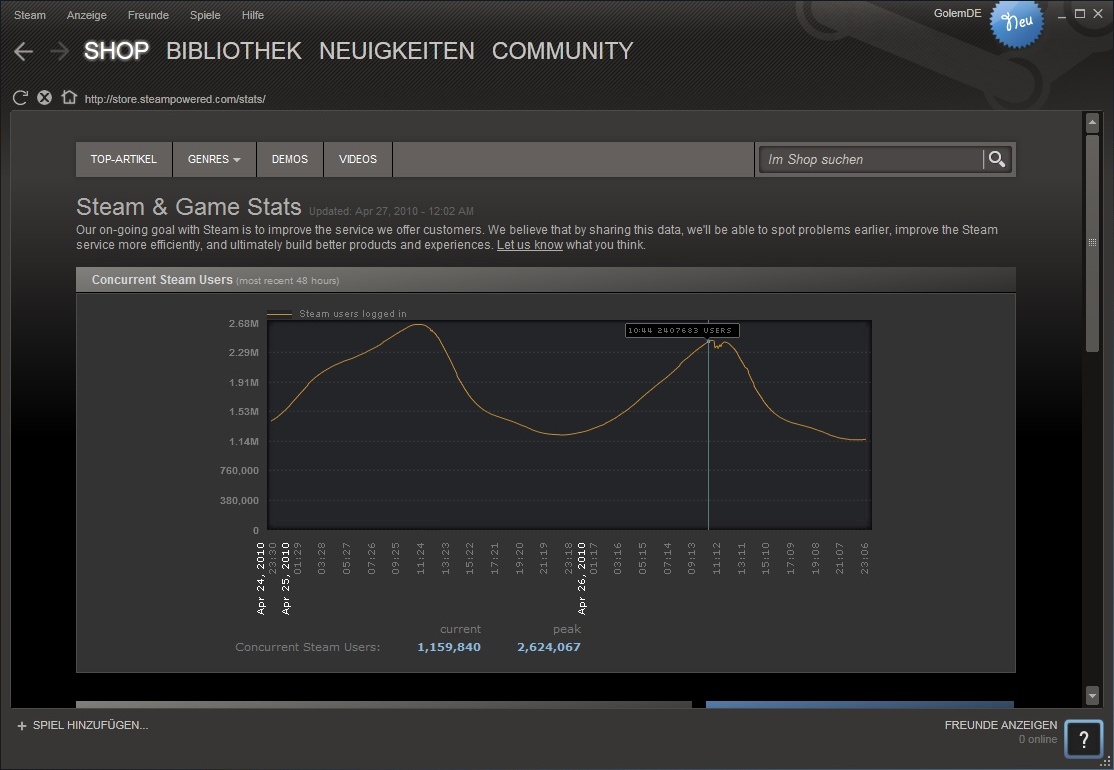
Task: Close the Steam window
Action: 1098,13
